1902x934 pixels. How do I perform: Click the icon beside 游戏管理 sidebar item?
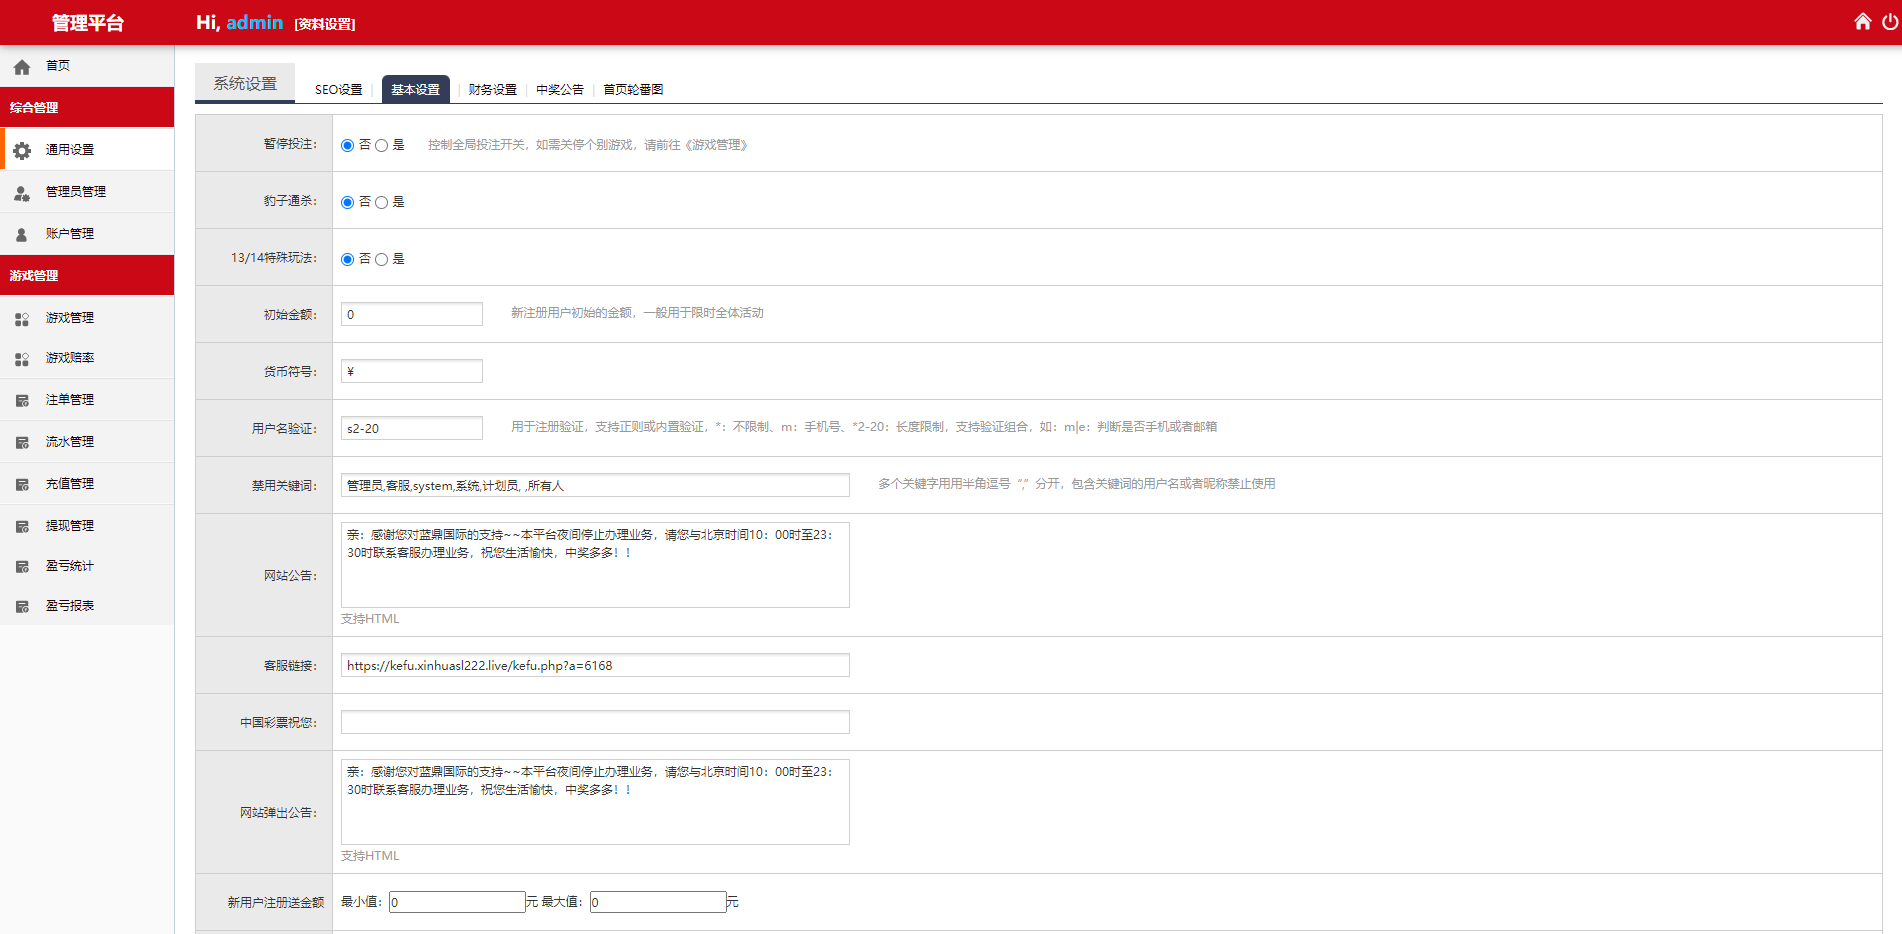(x=22, y=318)
